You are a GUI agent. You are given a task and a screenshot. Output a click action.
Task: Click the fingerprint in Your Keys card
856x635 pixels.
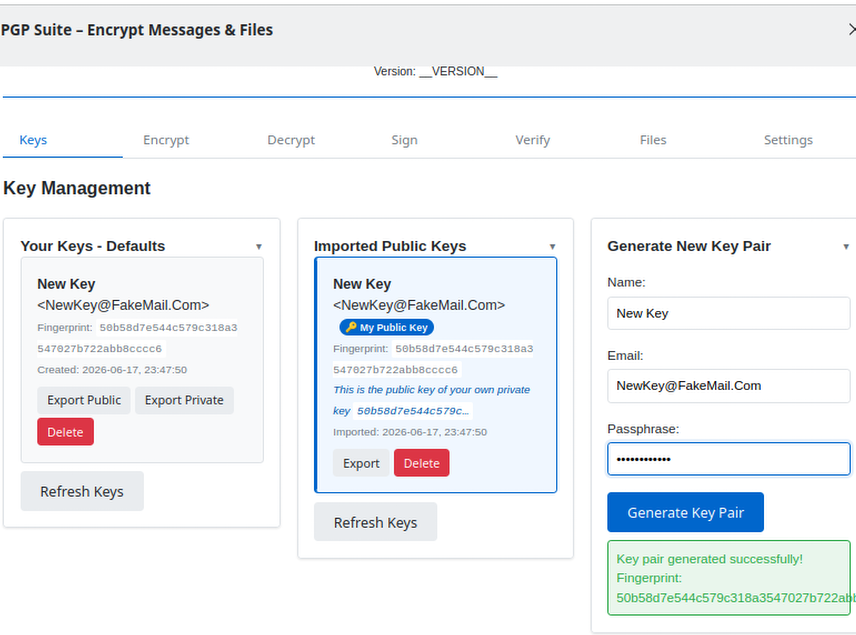(137, 338)
